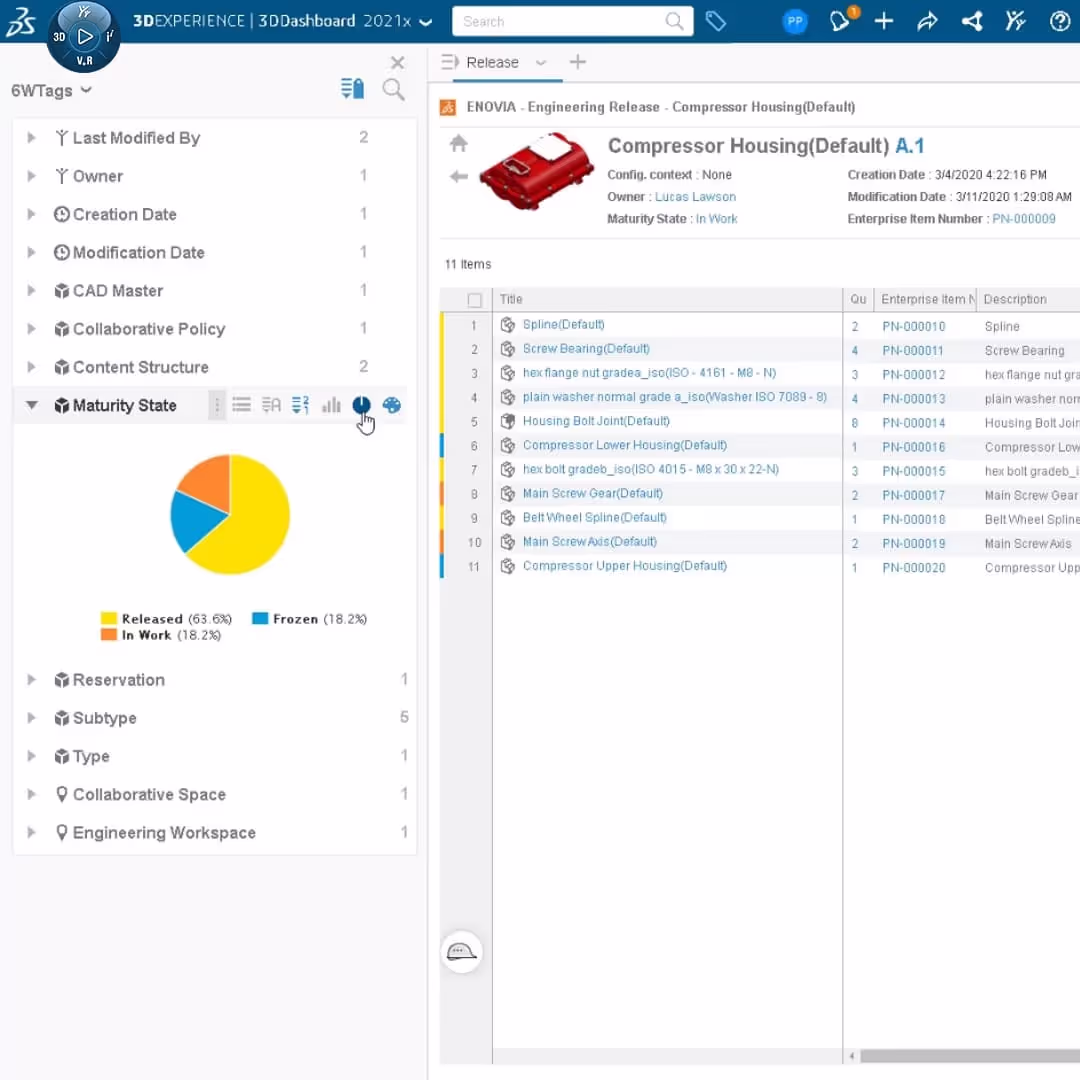This screenshot has height=1080, width=1080.
Task: Click the 3DS logo icon
Action: [21, 21]
